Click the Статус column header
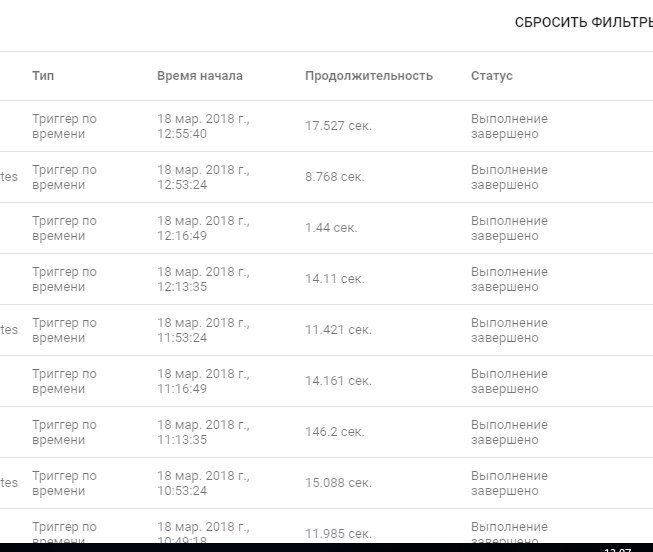This screenshot has width=653, height=552. pyautogui.click(x=491, y=76)
